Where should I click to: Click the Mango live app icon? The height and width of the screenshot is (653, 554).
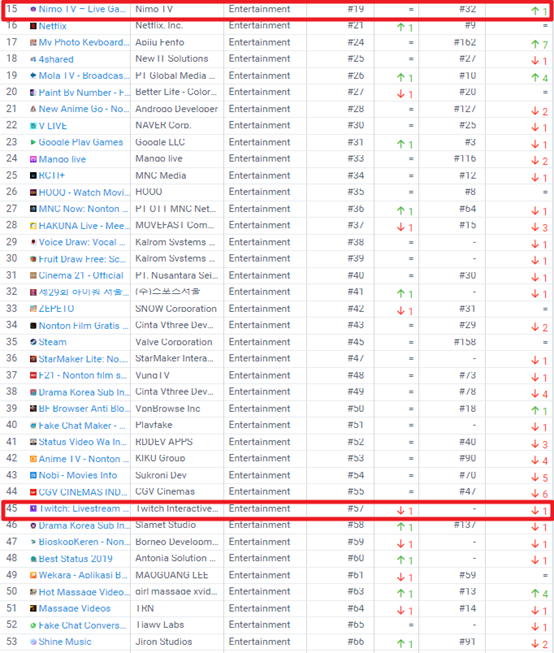click(x=33, y=159)
